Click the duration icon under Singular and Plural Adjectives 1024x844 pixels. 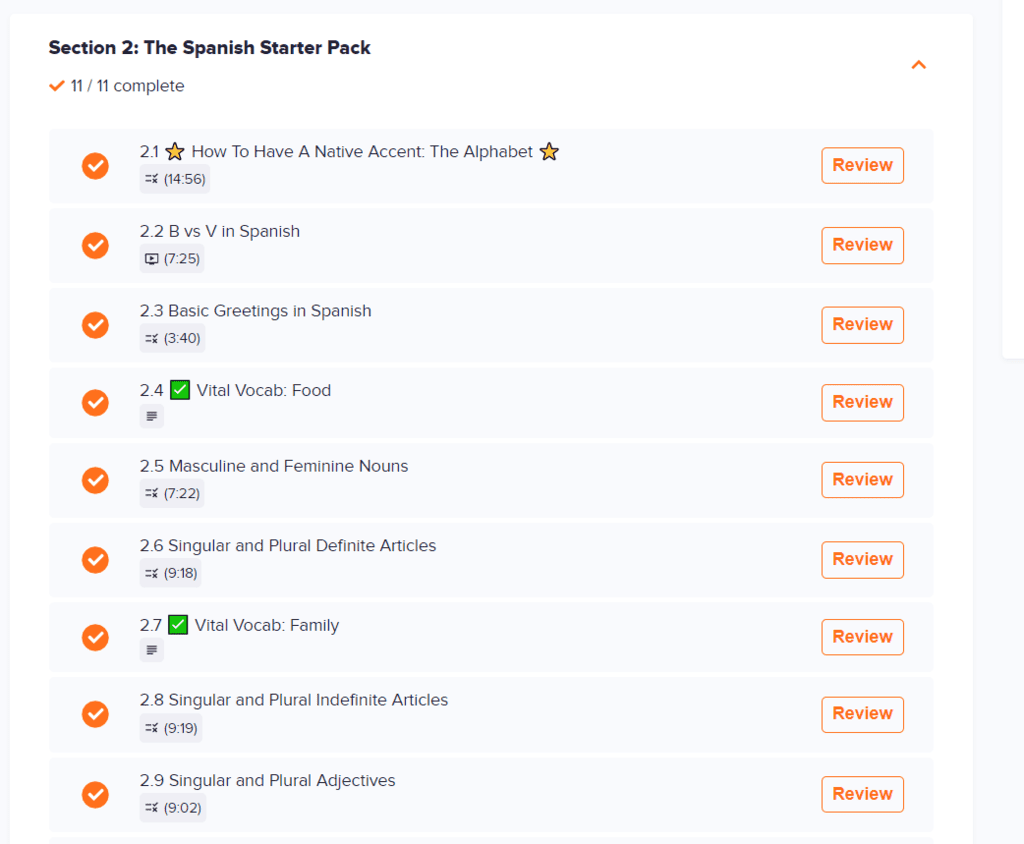tap(152, 808)
